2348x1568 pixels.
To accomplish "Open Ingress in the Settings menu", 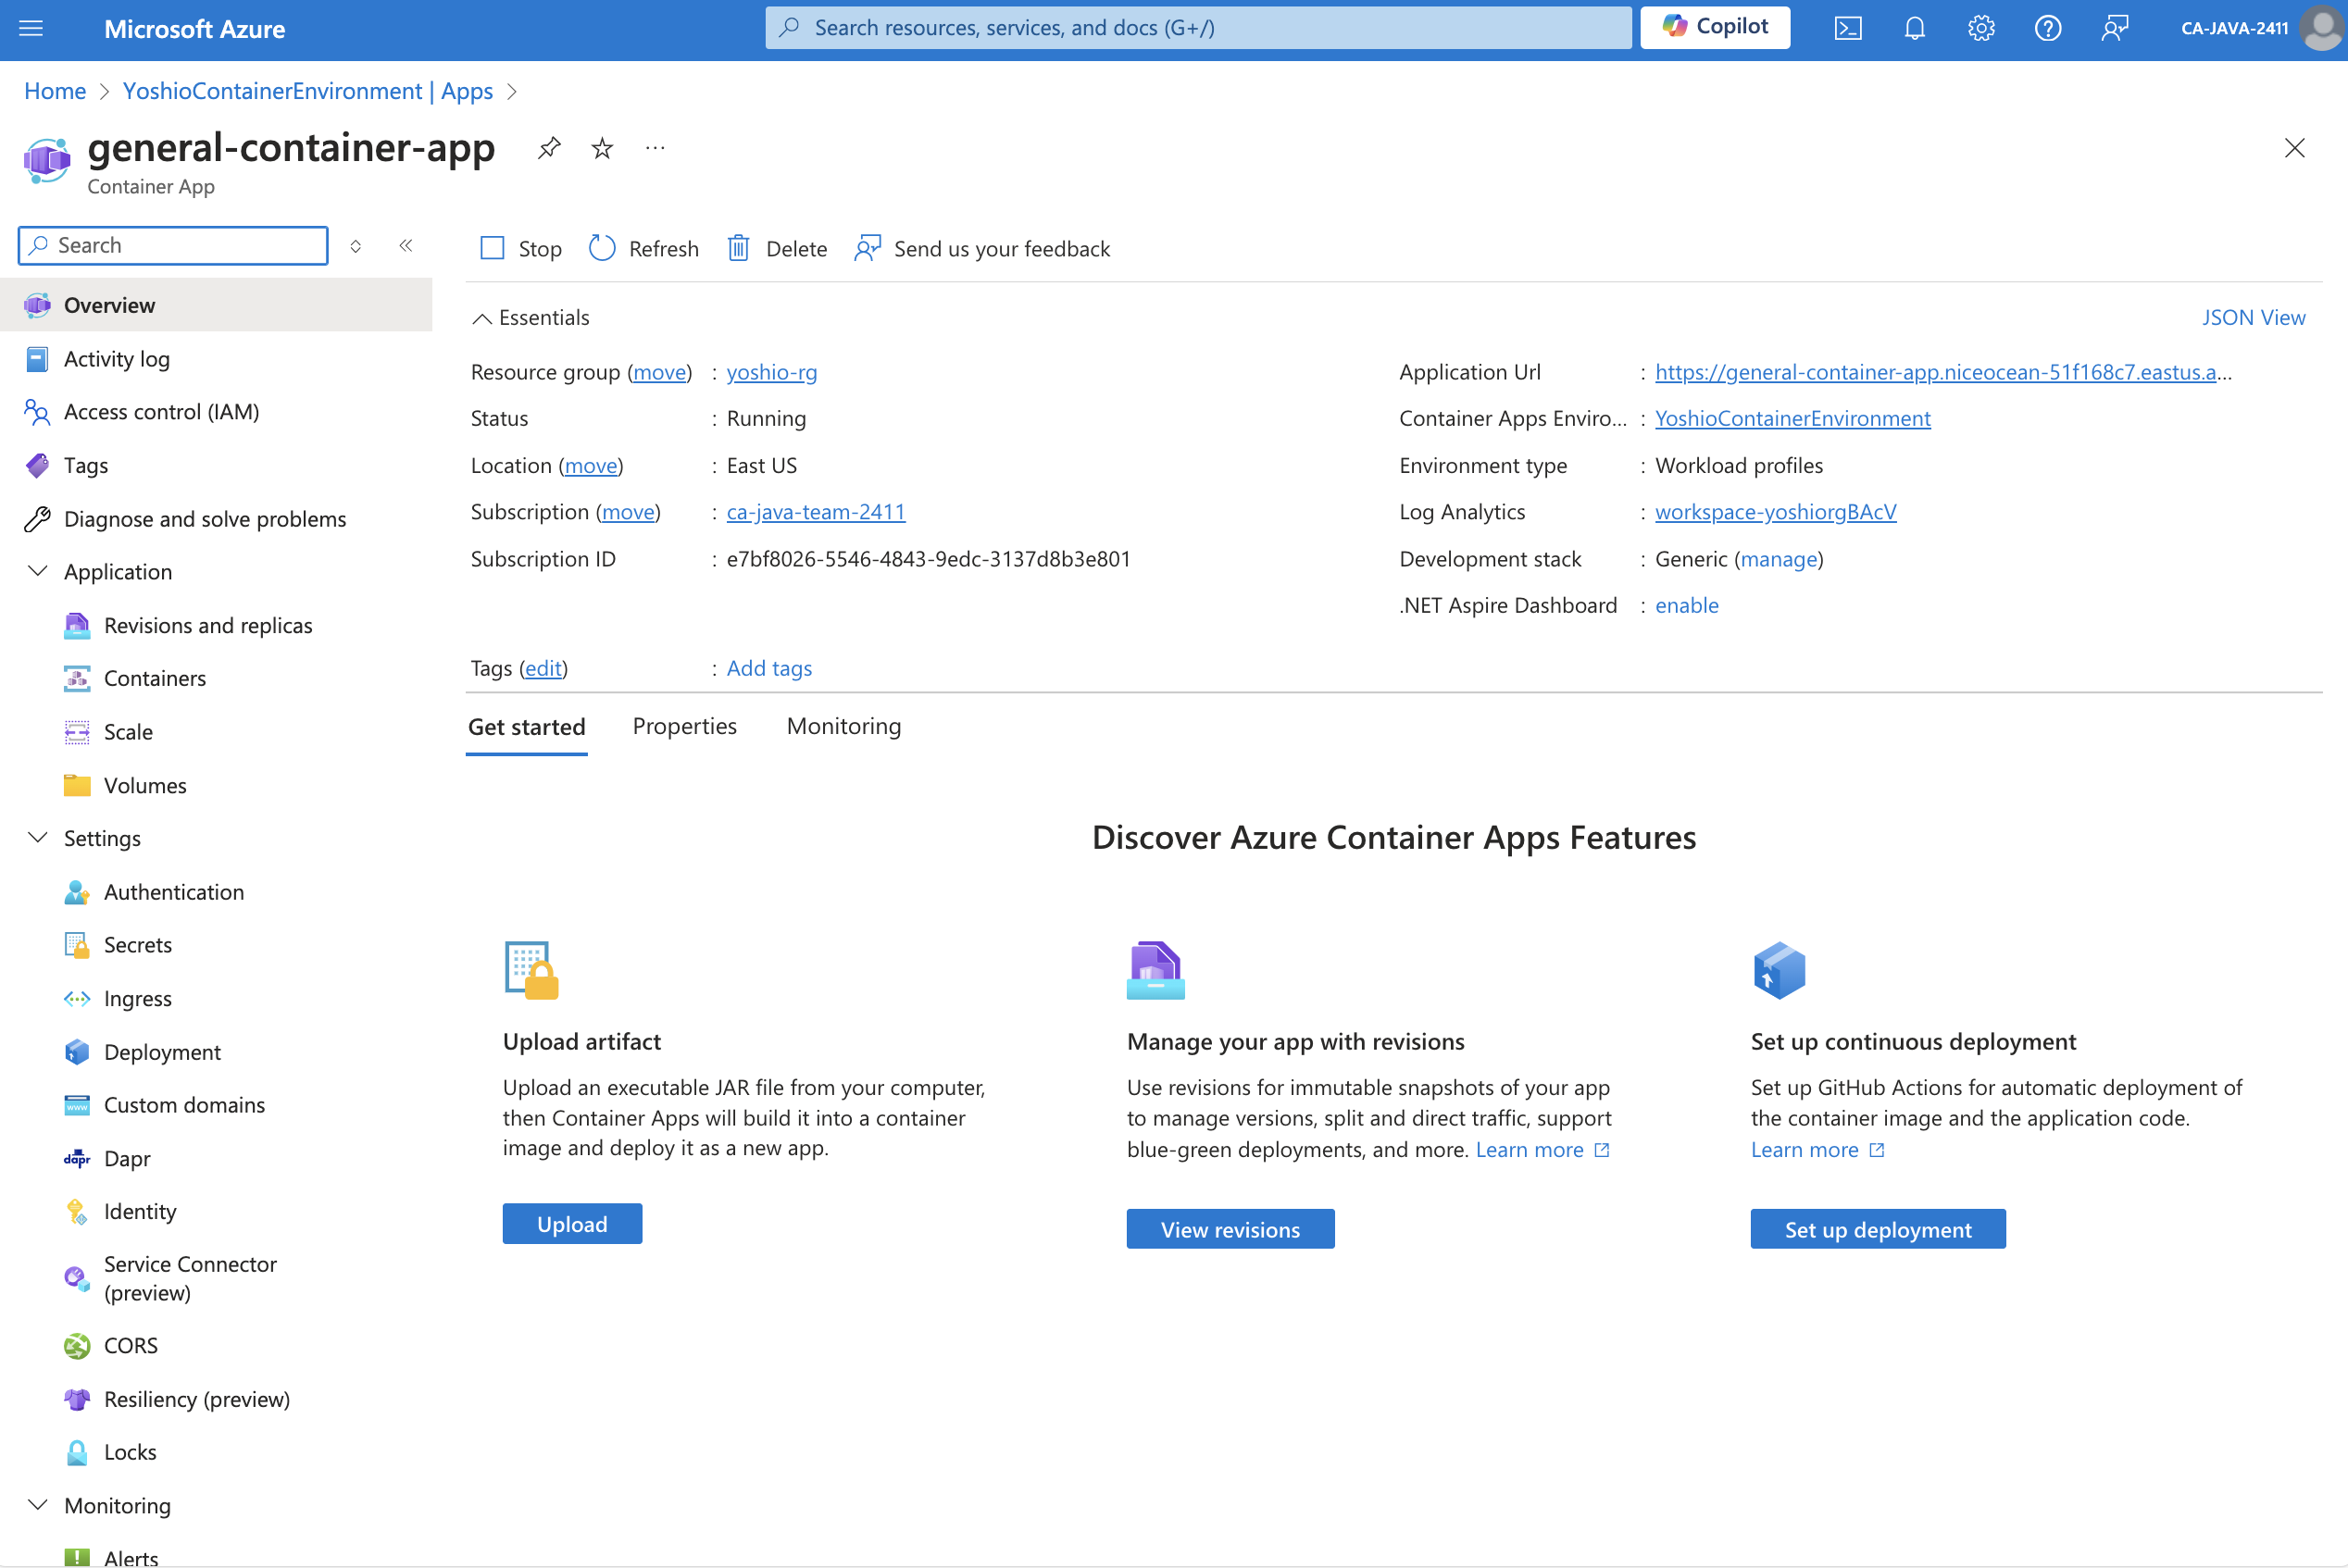I will click(137, 998).
